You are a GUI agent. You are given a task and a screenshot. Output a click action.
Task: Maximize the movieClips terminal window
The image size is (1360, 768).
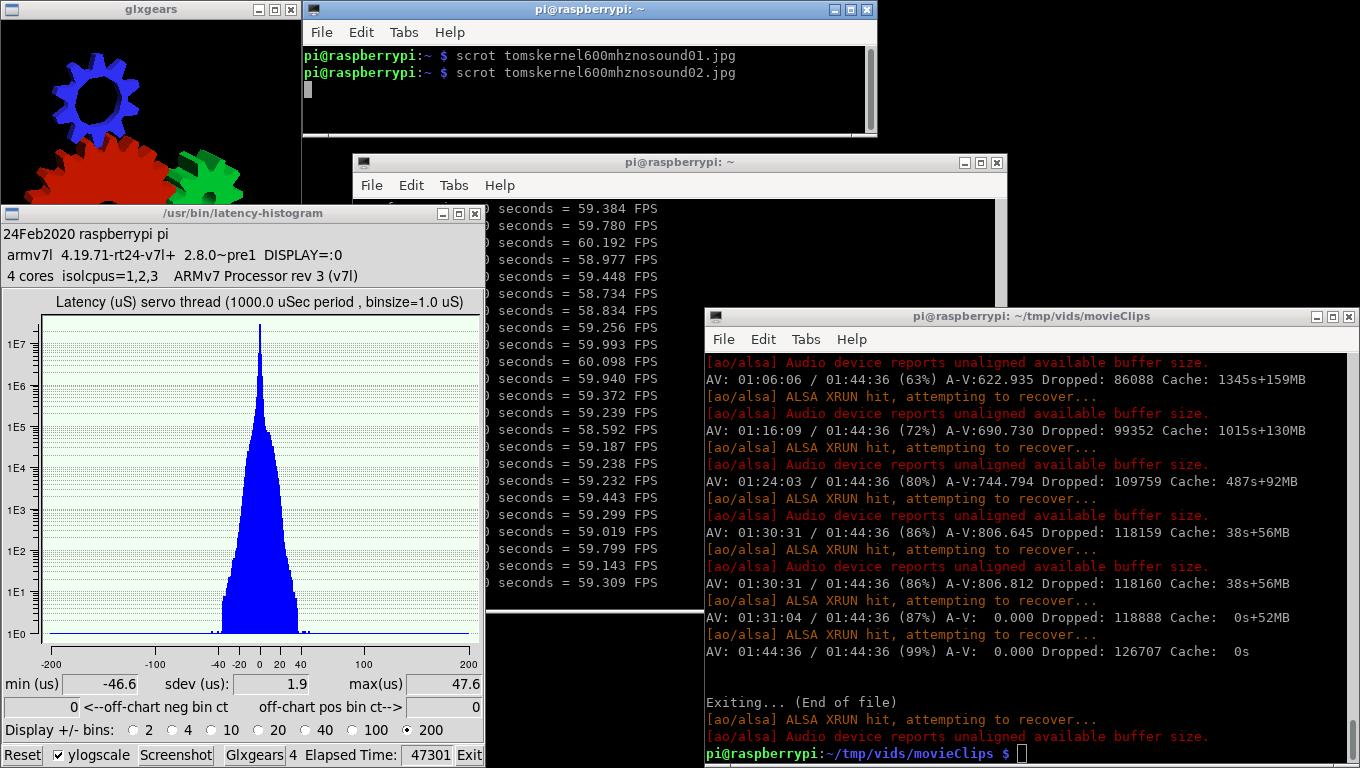(x=1332, y=317)
